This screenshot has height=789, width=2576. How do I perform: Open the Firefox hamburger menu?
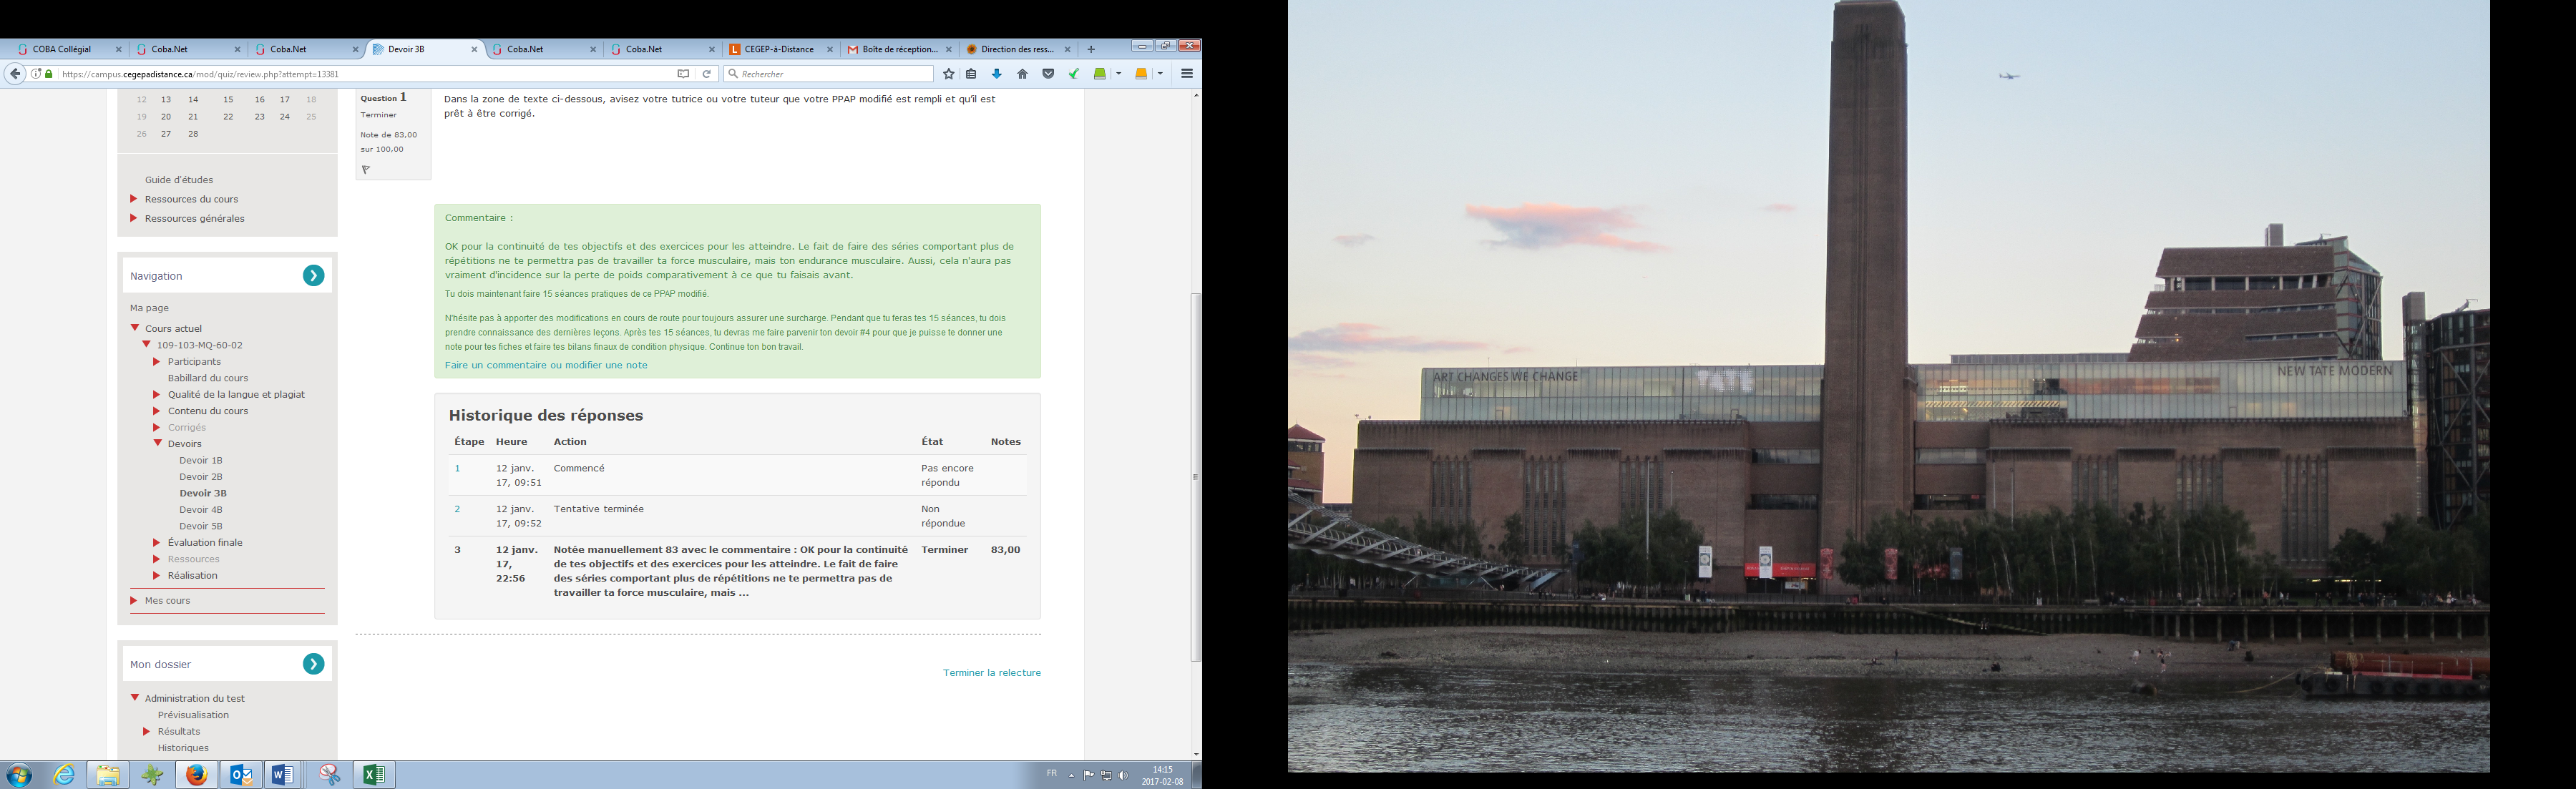(1187, 74)
